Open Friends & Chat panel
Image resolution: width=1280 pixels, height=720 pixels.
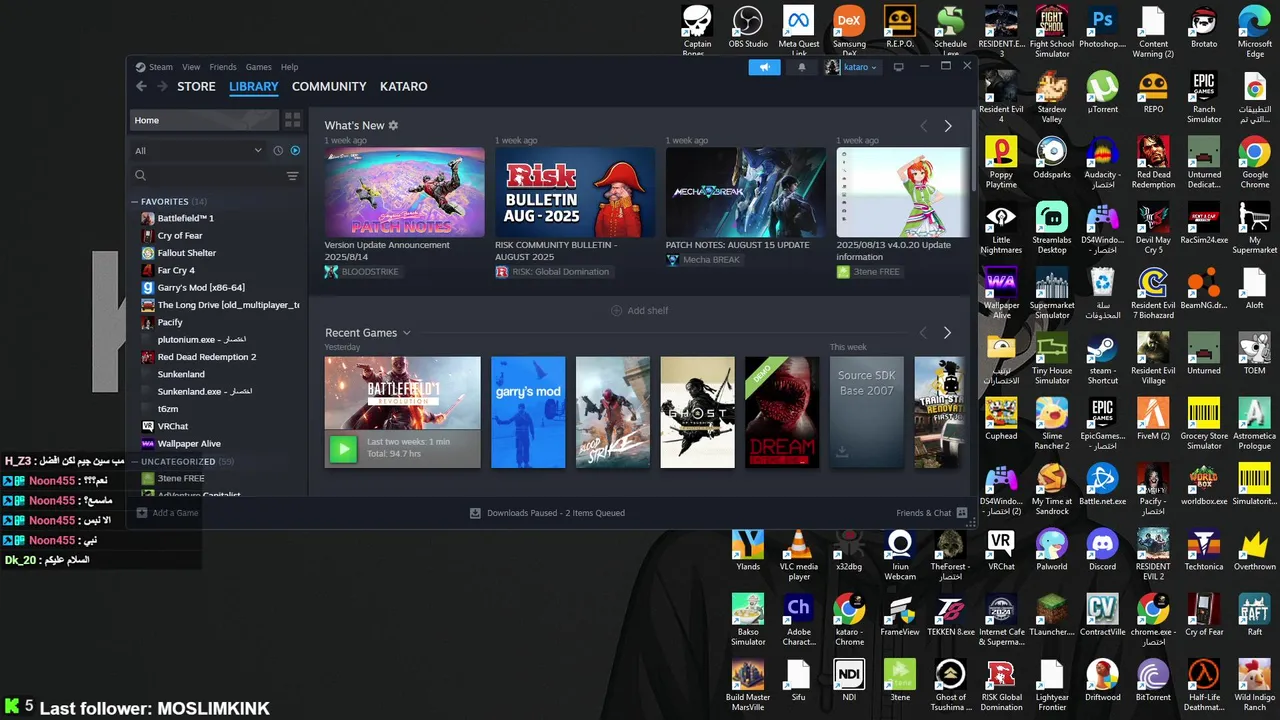point(931,513)
